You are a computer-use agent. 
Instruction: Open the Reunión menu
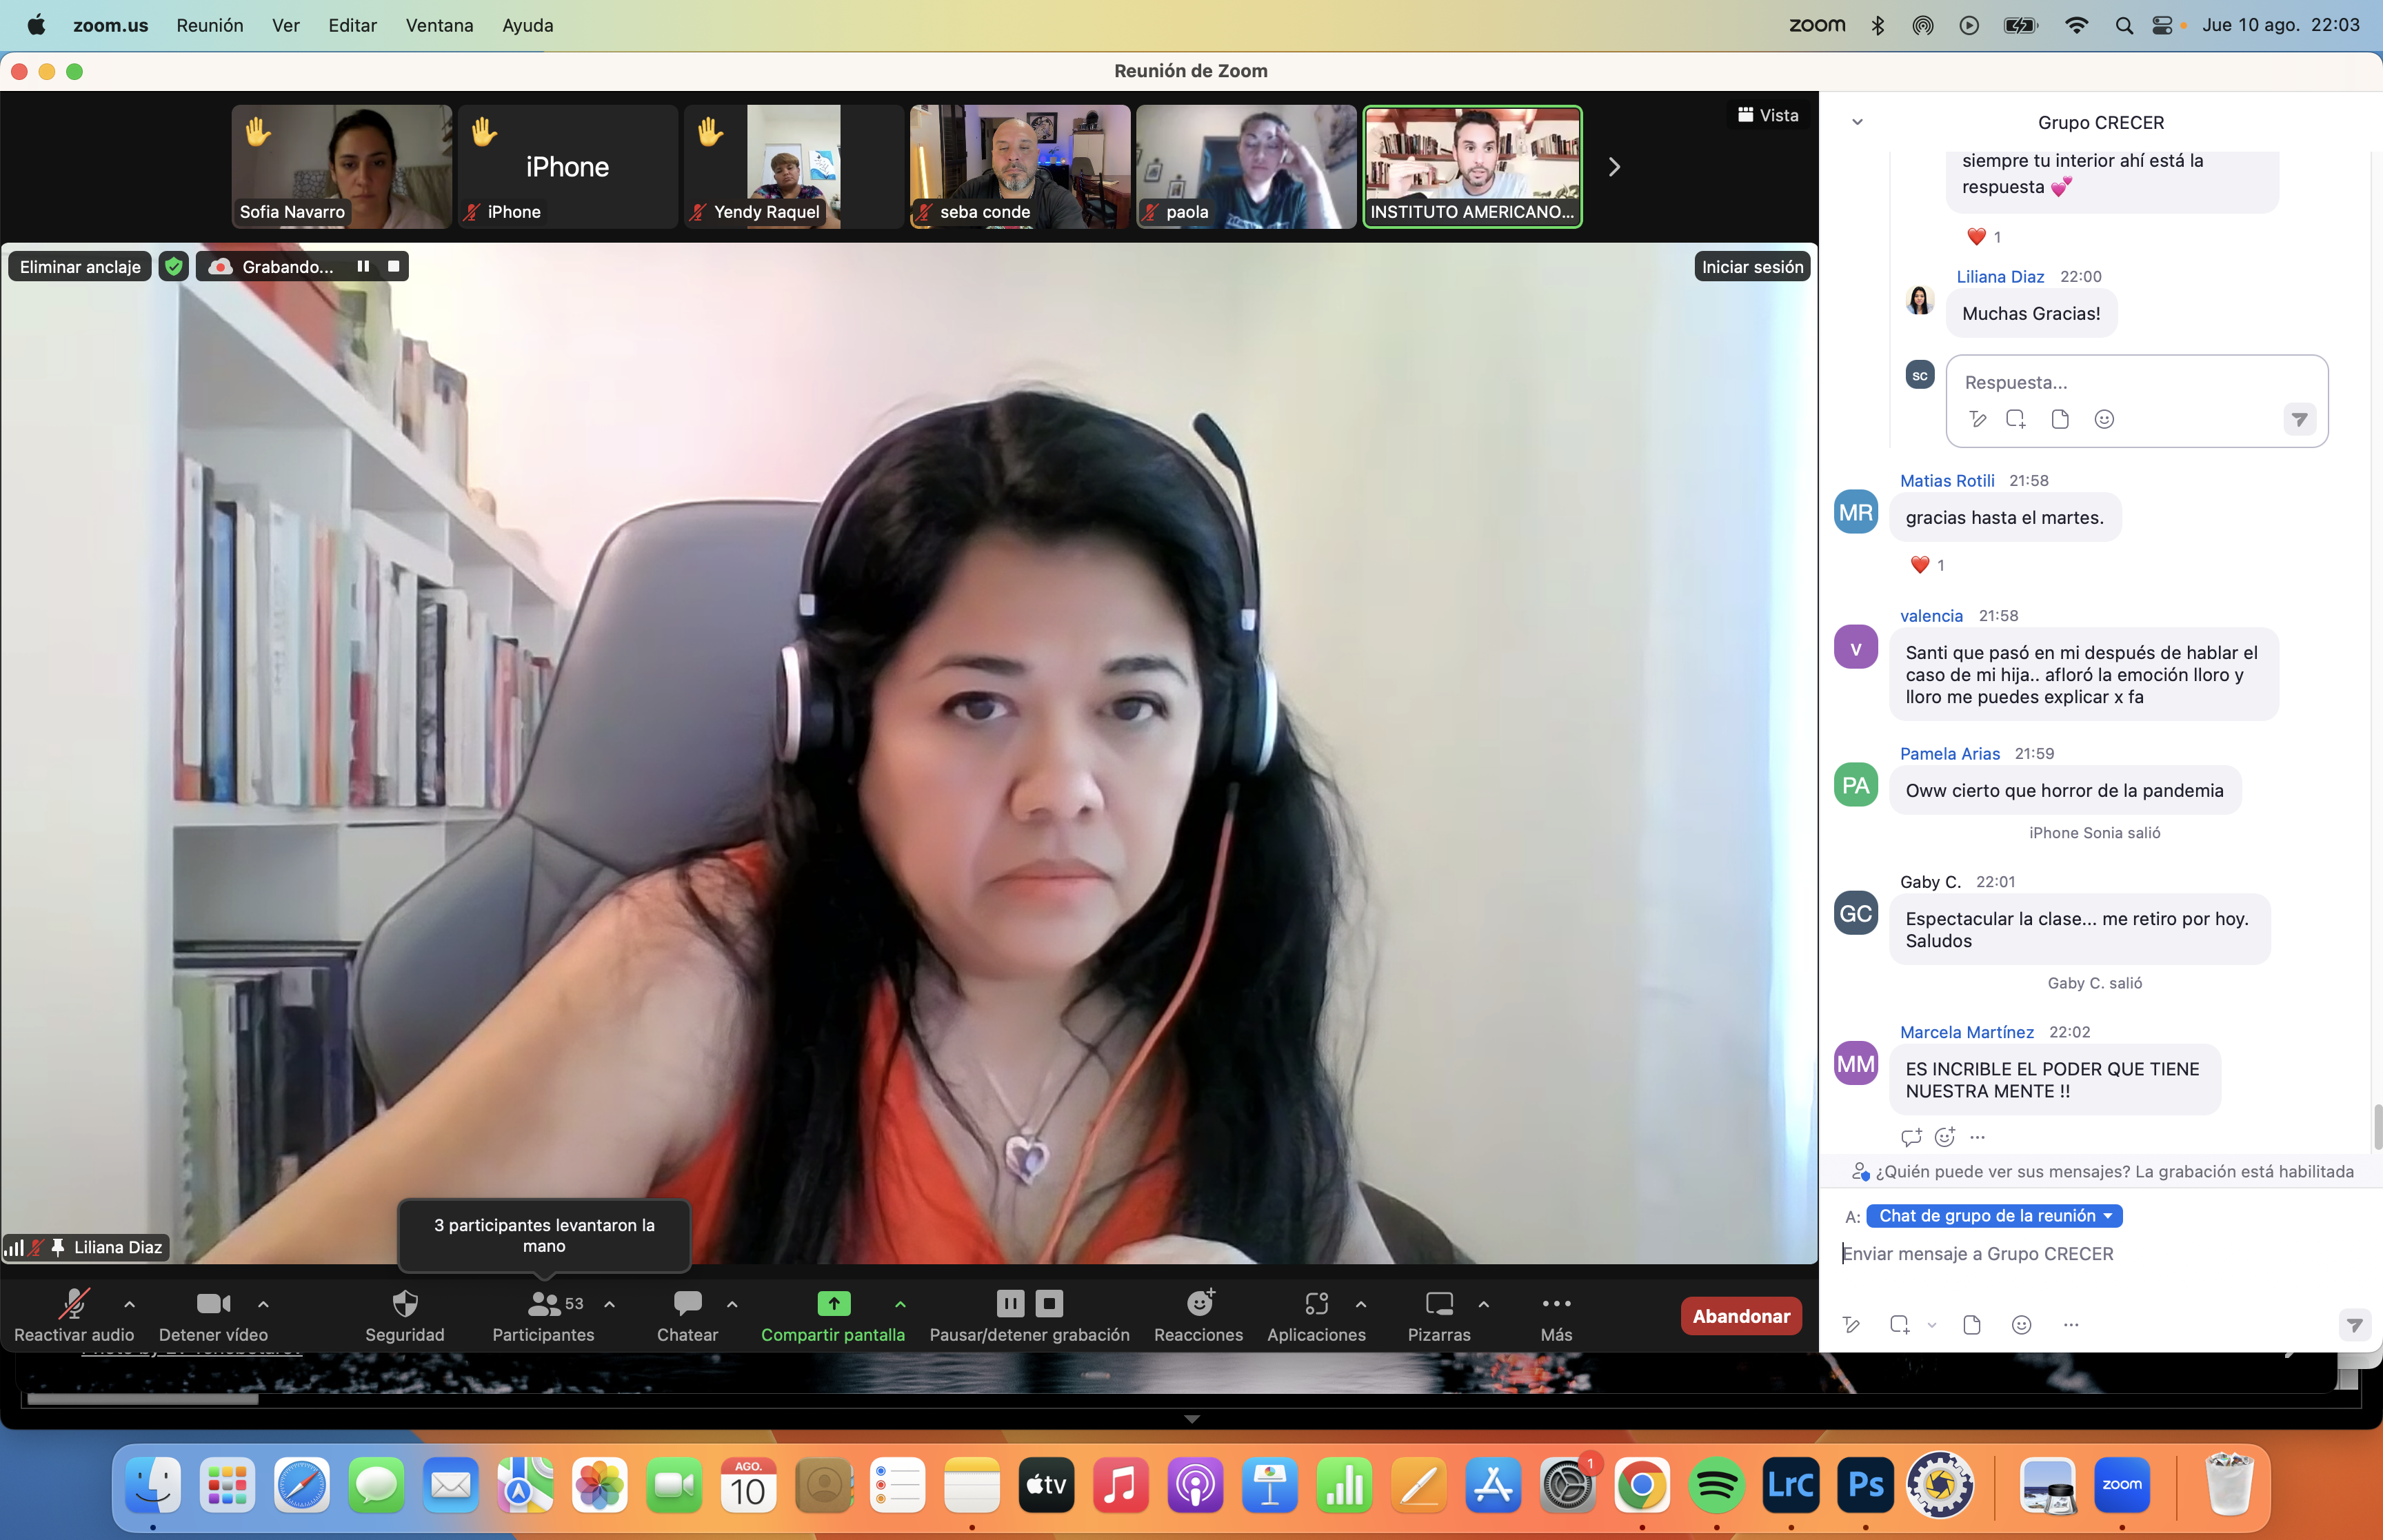[209, 25]
